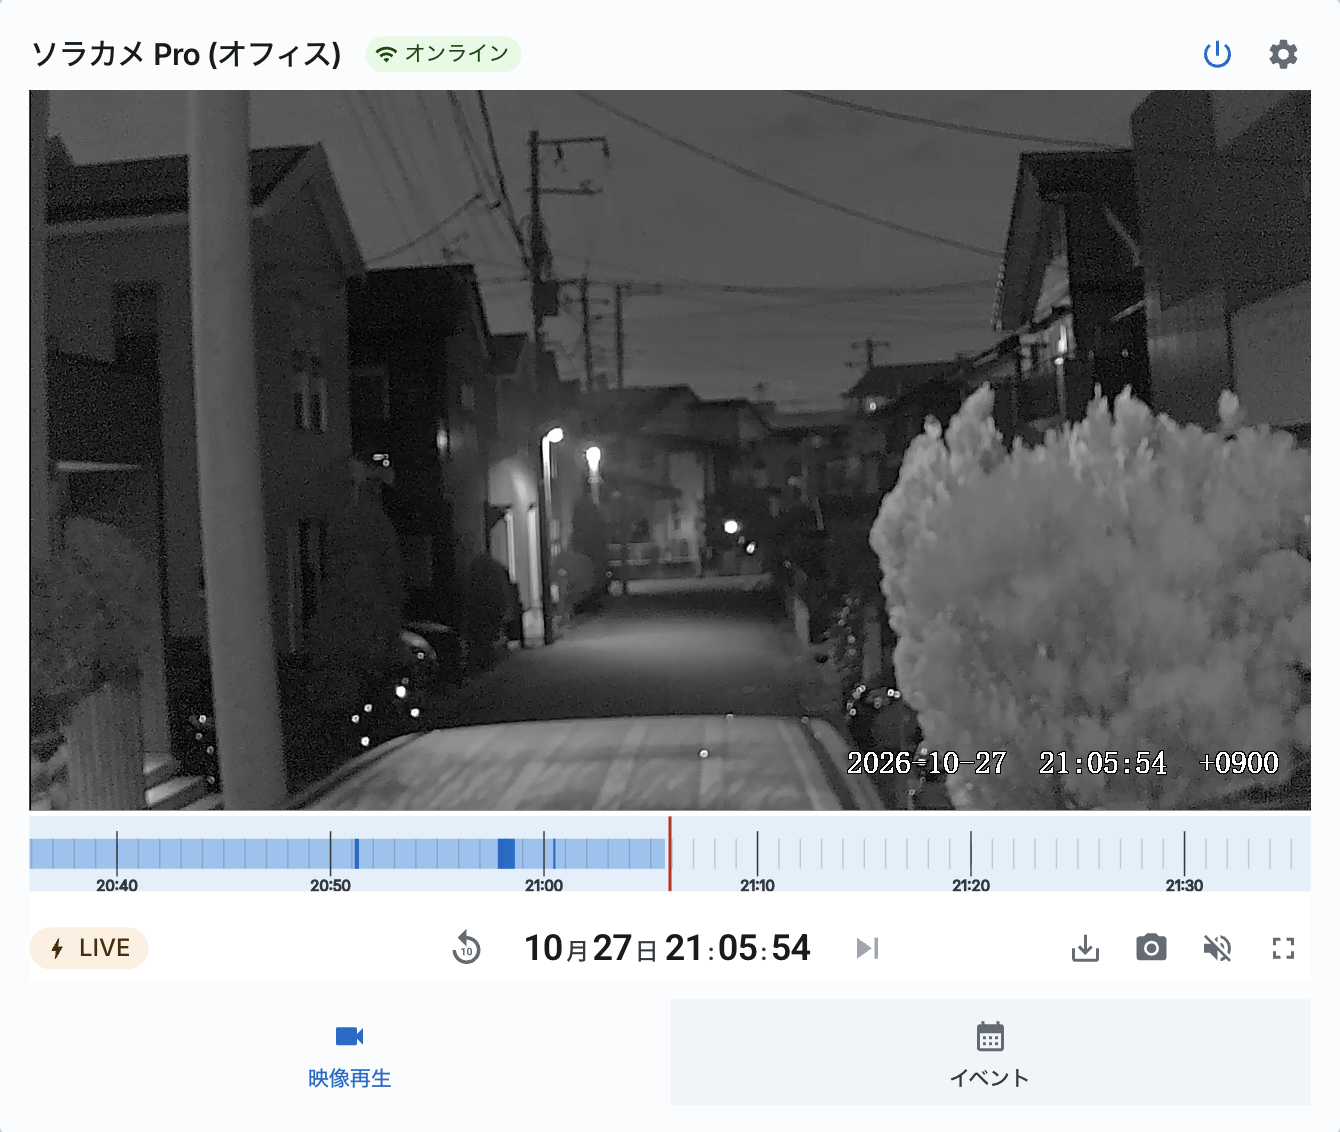Download the recording with the download icon
Screen dimensions: 1340x1132
(1085, 948)
